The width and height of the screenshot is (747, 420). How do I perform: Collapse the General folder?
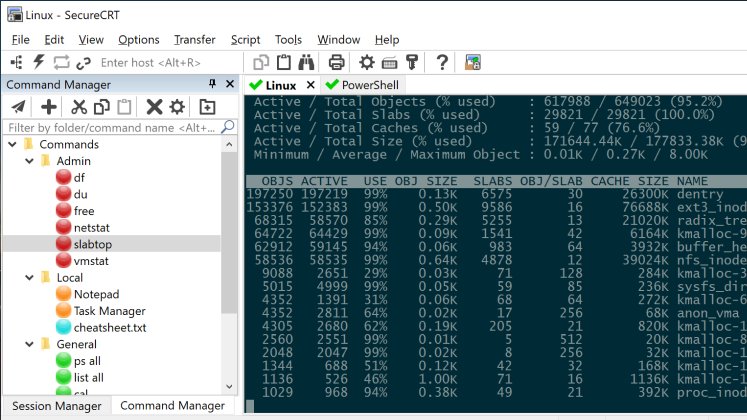(30, 344)
